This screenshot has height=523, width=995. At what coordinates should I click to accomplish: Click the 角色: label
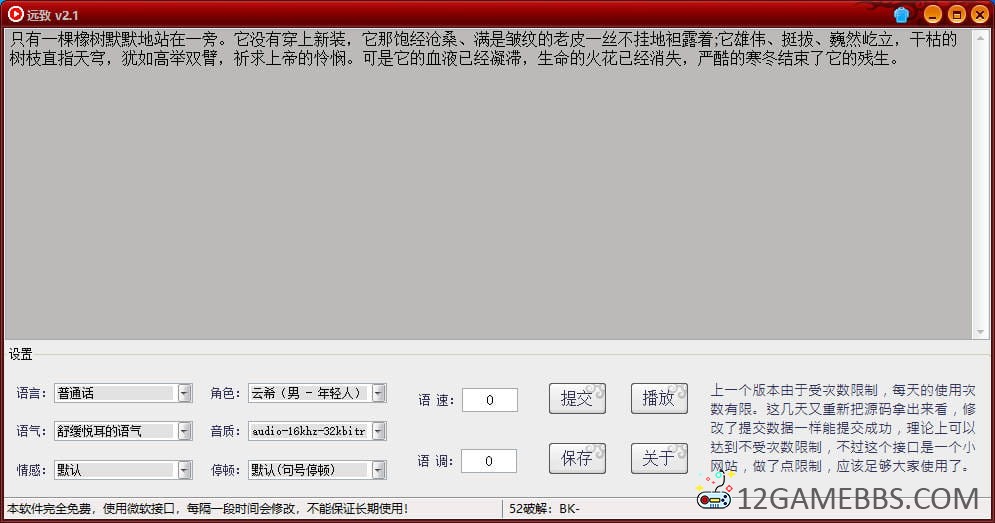coord(225,394)
